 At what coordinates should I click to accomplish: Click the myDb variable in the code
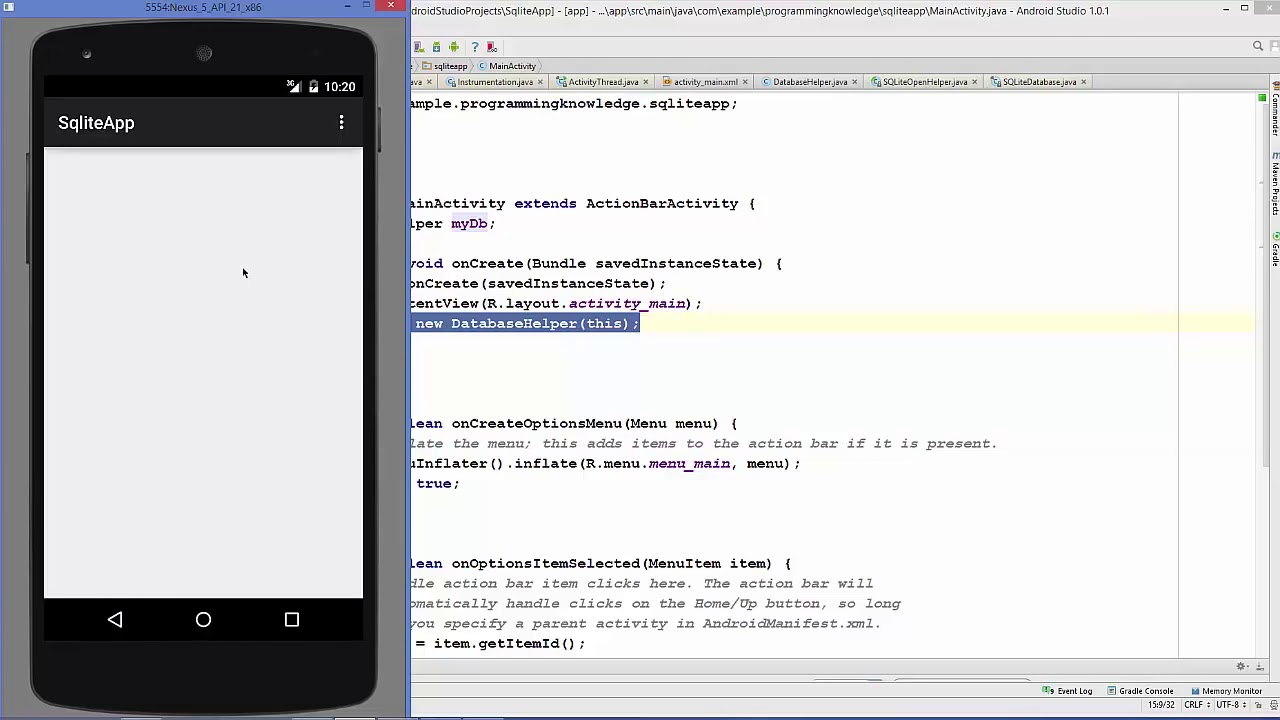tap(469, 224)
